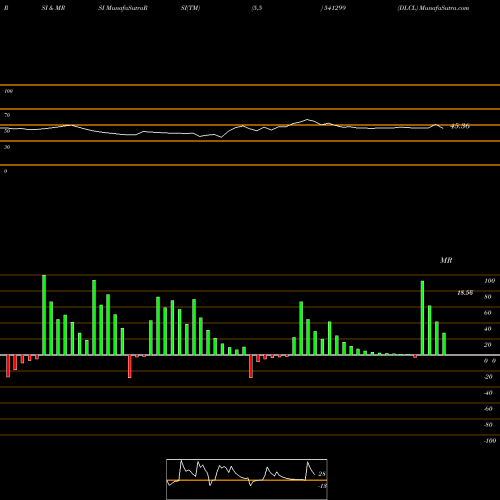The height and width of the screenshot is (500, 500).
Task: Click the MR axis label '80'
Action: (x=488, y=297)
